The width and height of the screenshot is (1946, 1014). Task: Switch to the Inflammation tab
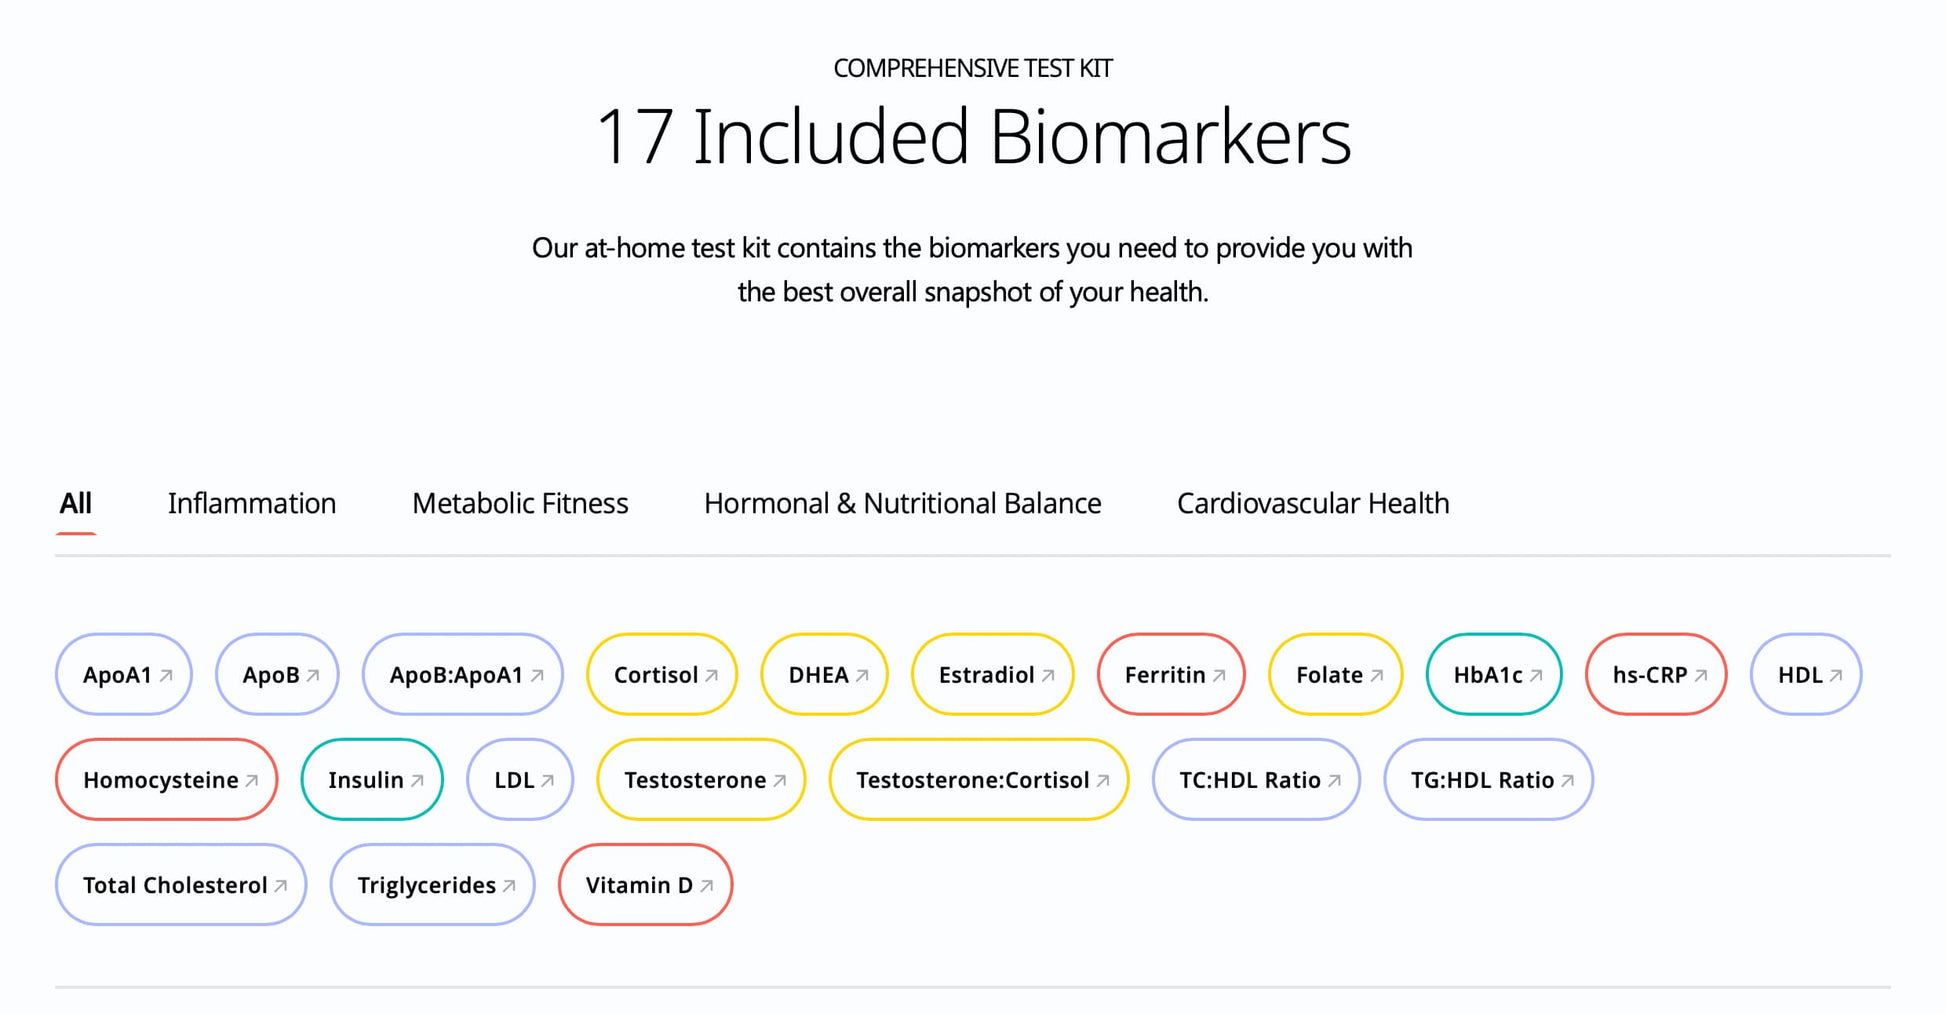point(252,503)
